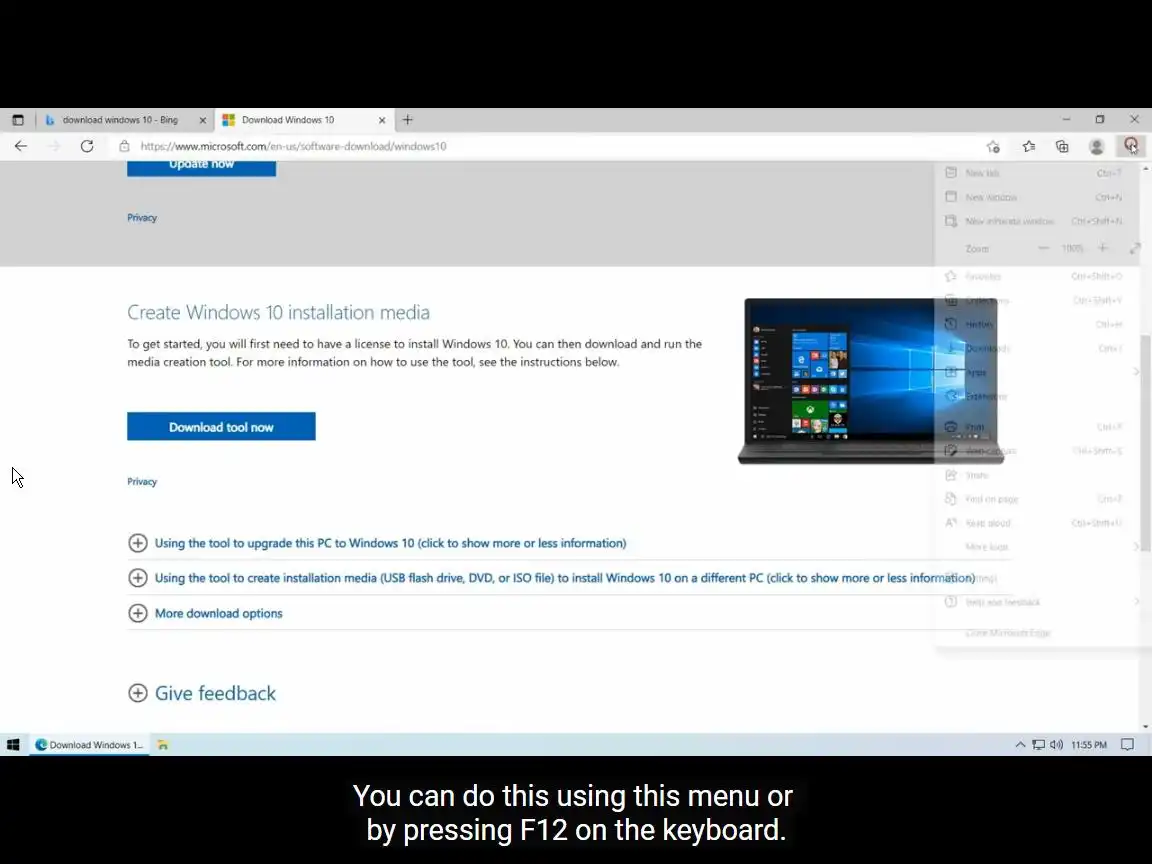Open Privacy link below 'Download tool now'
1152x864 pixels.
[x=142, y=481]
